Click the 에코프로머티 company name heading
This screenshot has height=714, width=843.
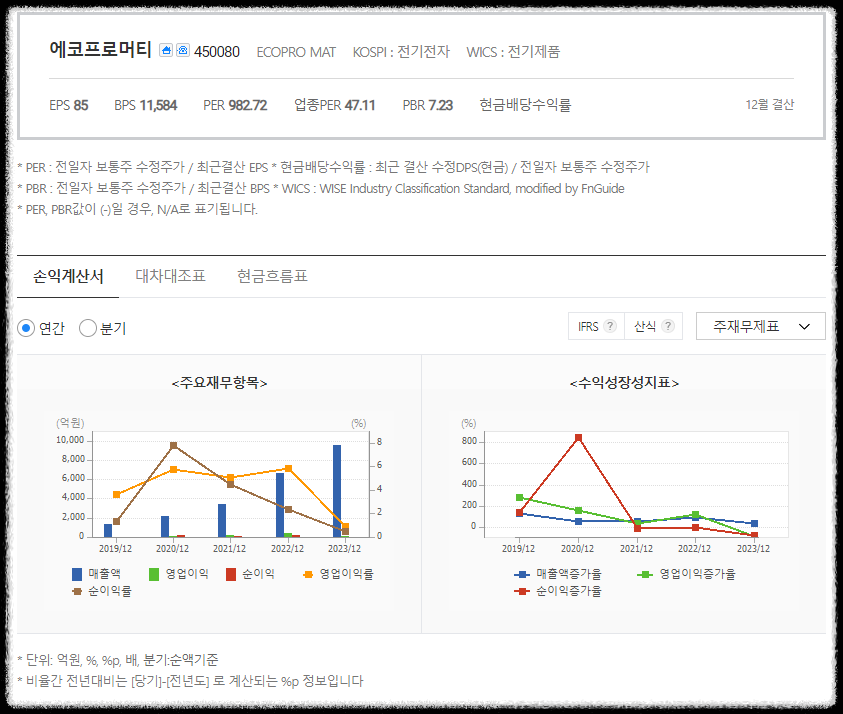click(101, 49)
